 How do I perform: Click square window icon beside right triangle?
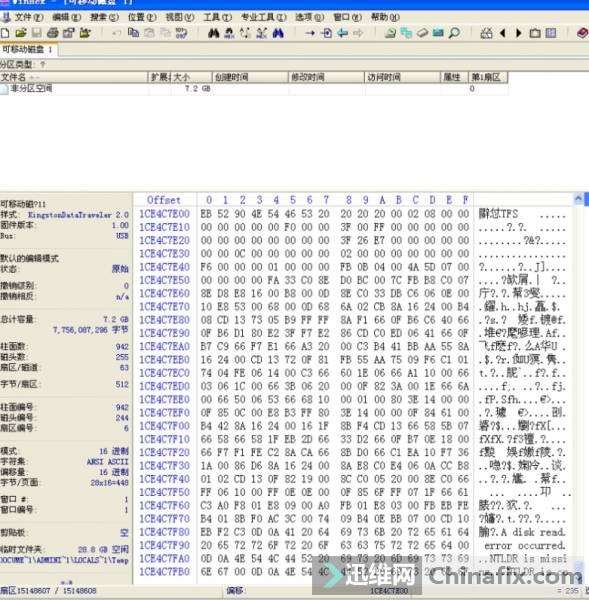click(x=535, y=33)
